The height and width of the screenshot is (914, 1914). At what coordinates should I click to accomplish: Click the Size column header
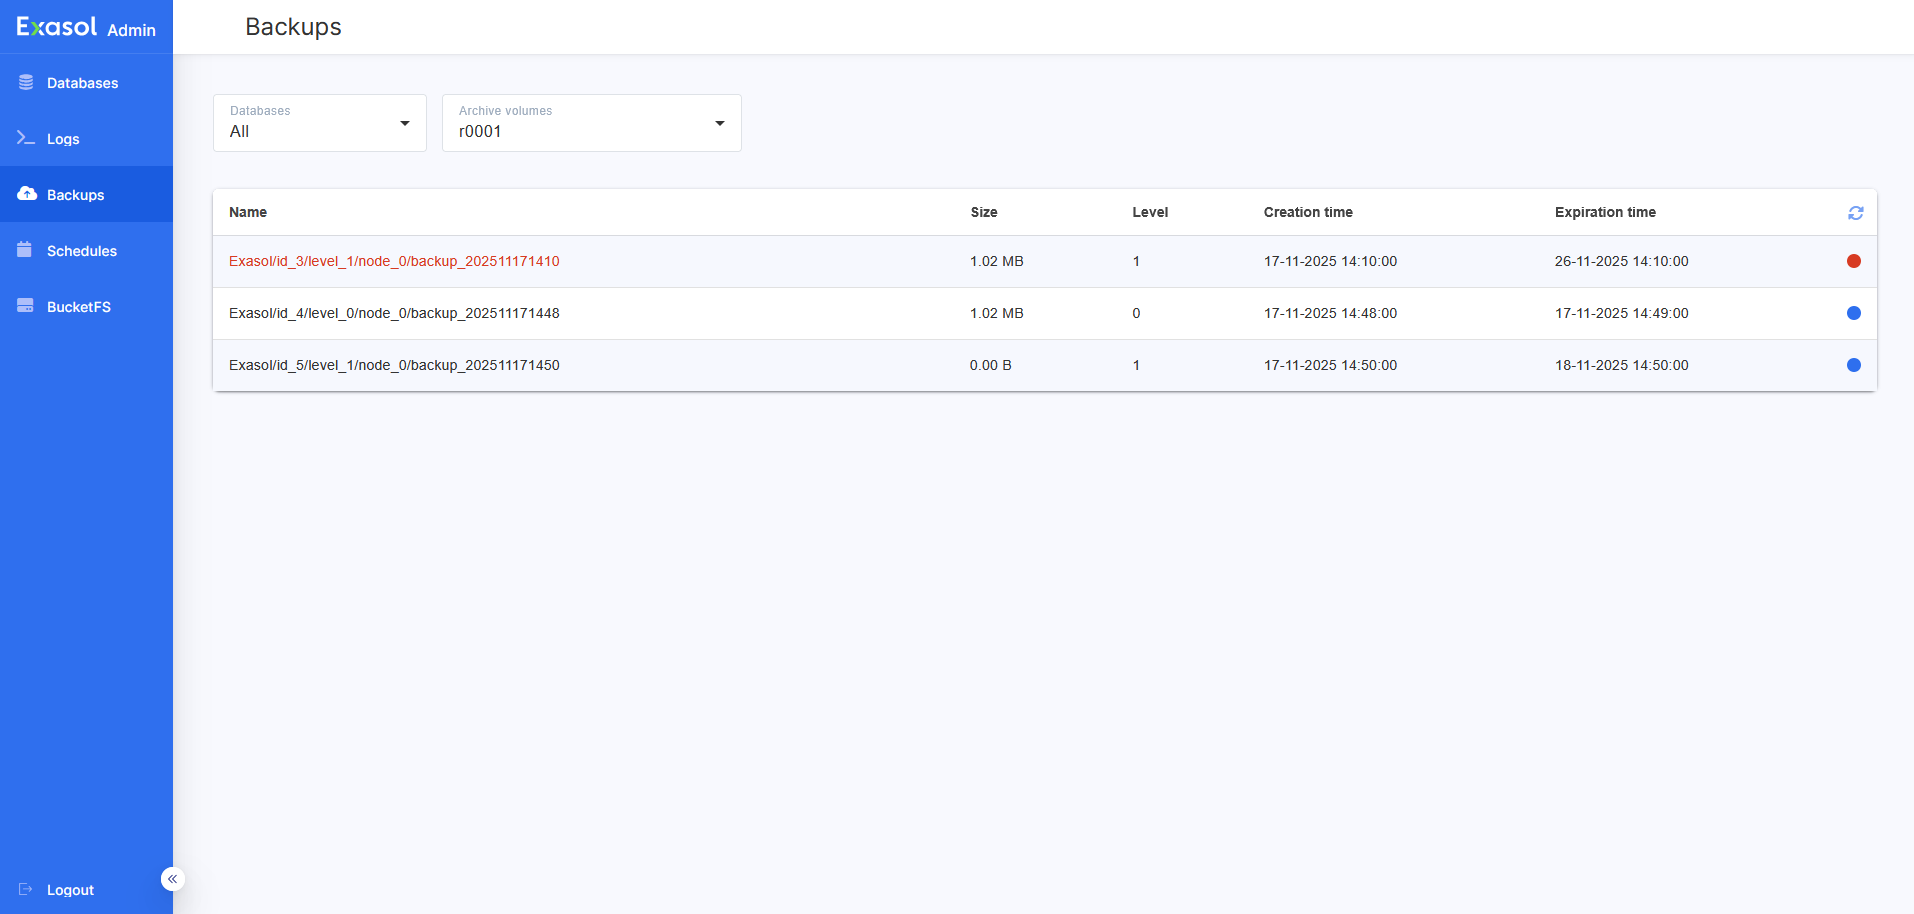click(983, 212)
